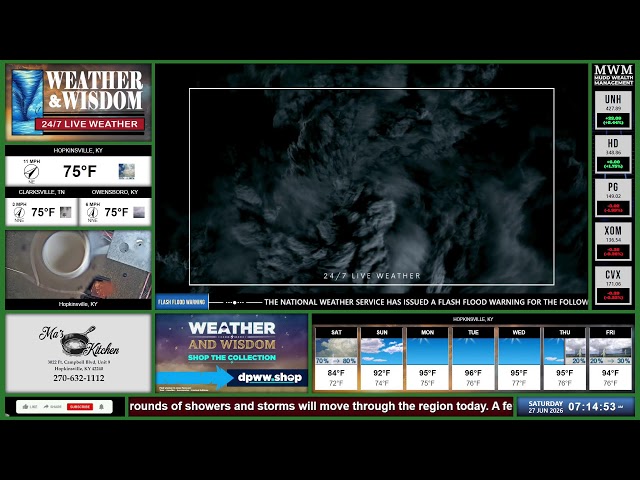Click the 07:14:53 clock readout
The height and width of the screenshot is (480, 640).
[x=592, y=407]
